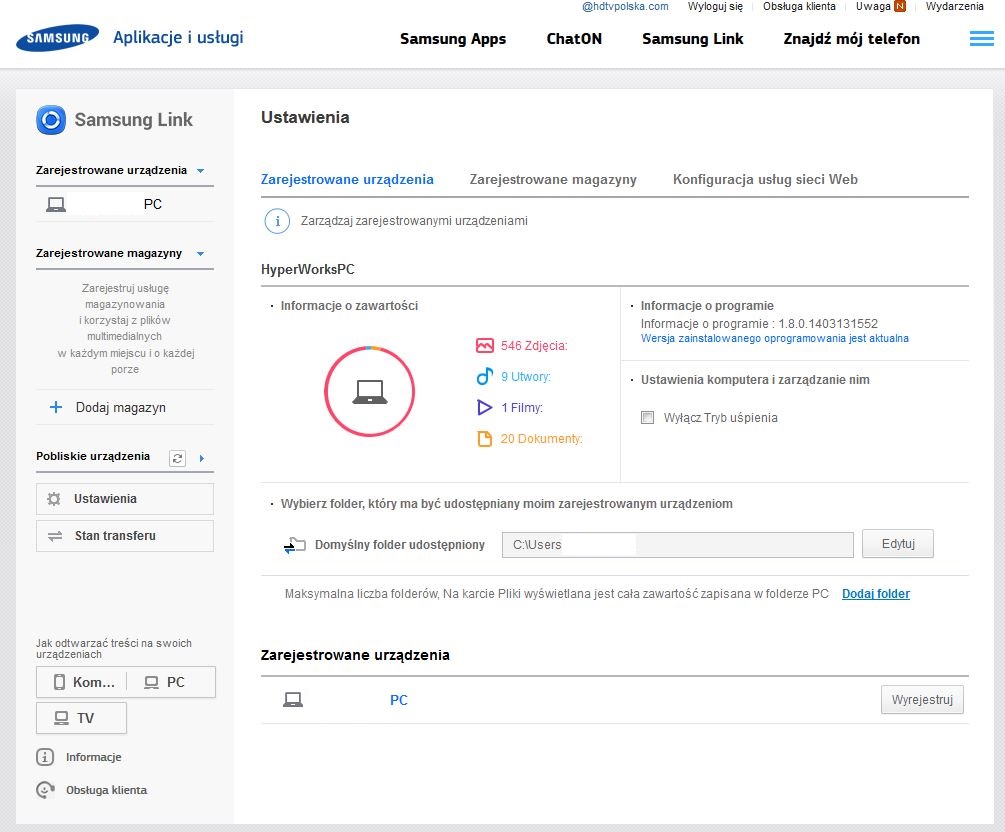The image size is (1005, 832).
Task: Click the Edytuj button
Action: click(897, 544)
